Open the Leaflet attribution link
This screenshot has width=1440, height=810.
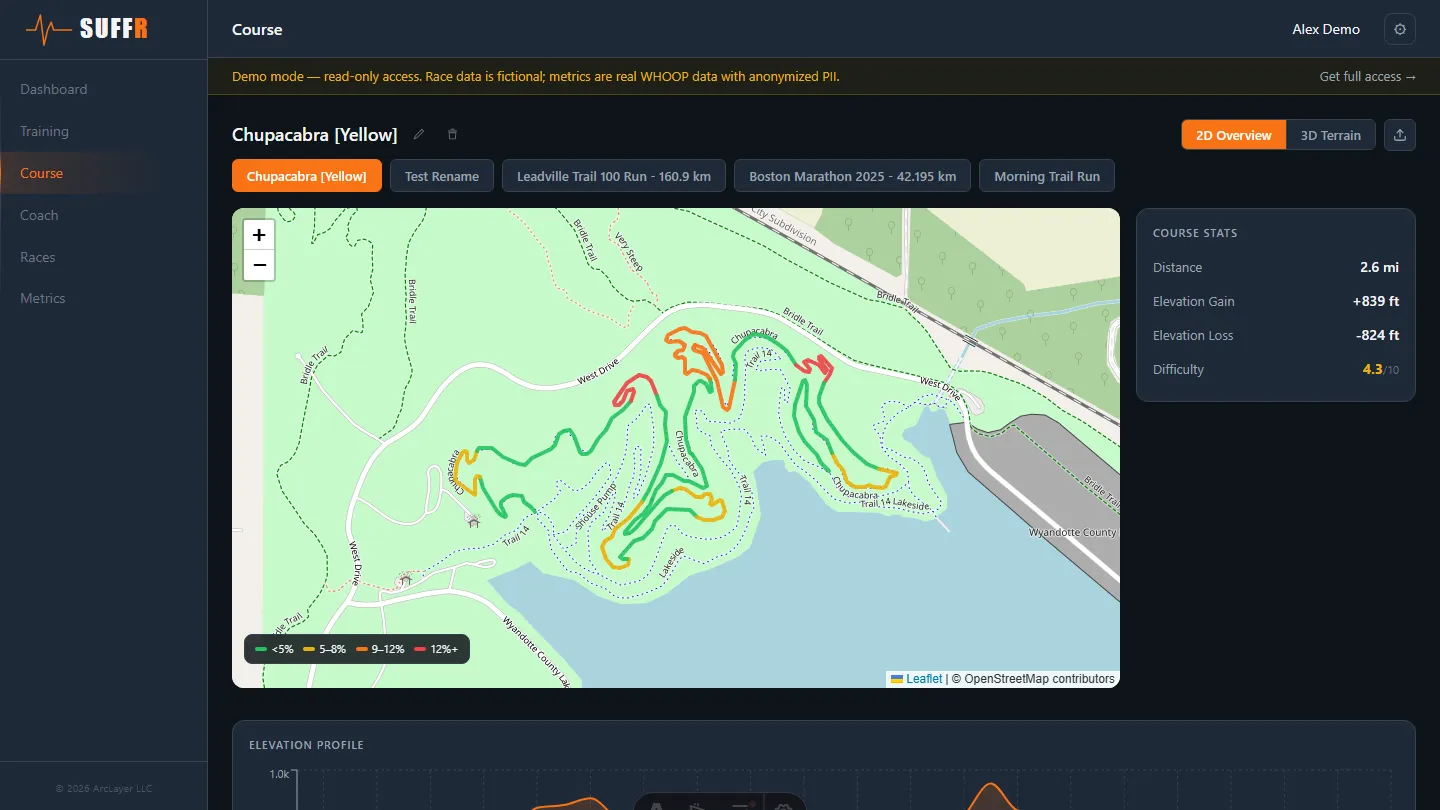[916, 678]
